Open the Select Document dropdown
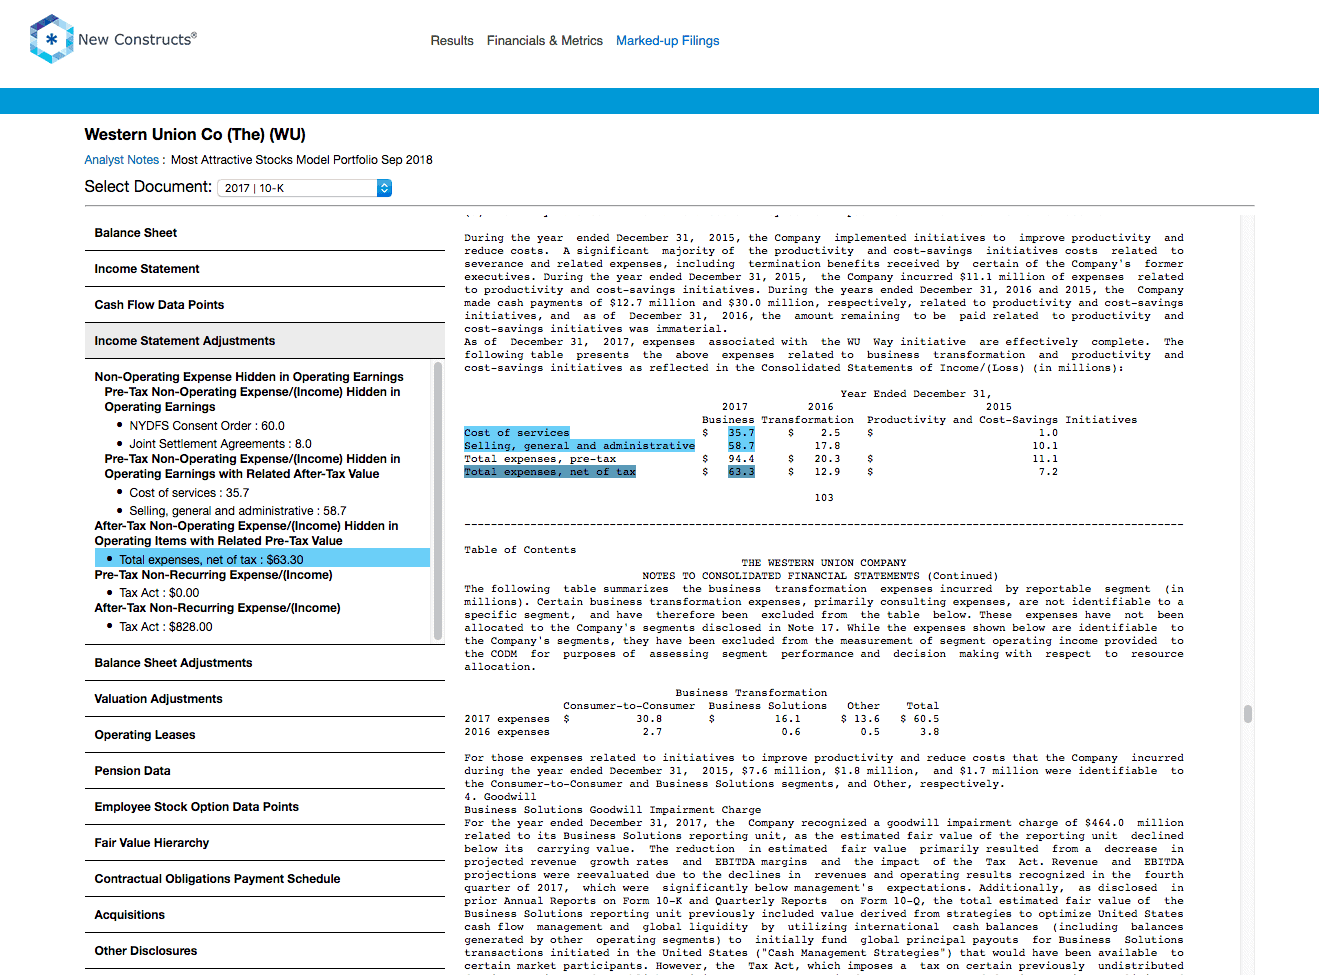1319x975 pixels. [304, 188]
